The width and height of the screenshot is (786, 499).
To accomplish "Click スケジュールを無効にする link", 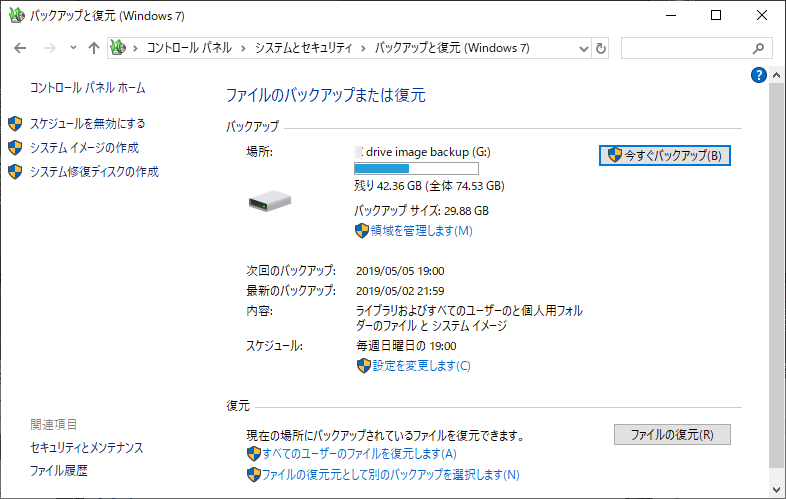I will coord(88,123).
